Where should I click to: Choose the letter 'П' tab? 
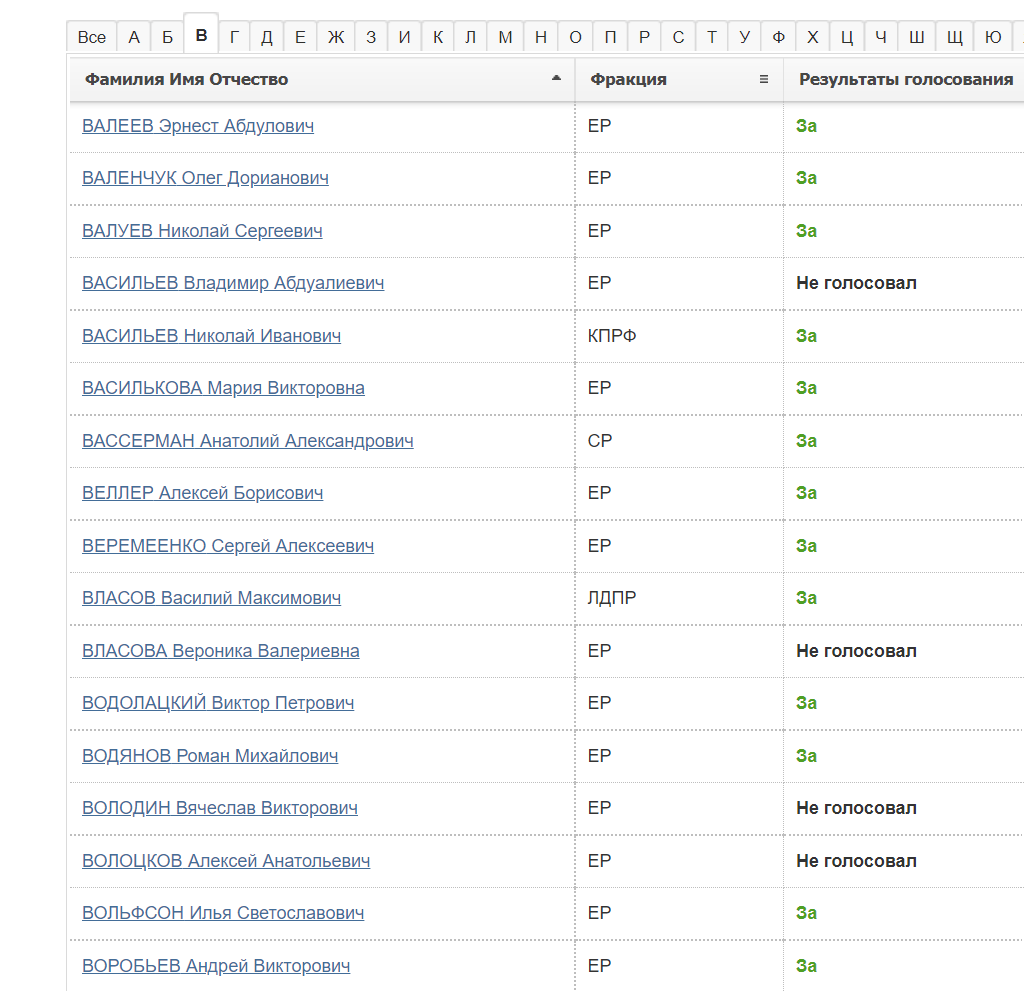tap(610, 38)
